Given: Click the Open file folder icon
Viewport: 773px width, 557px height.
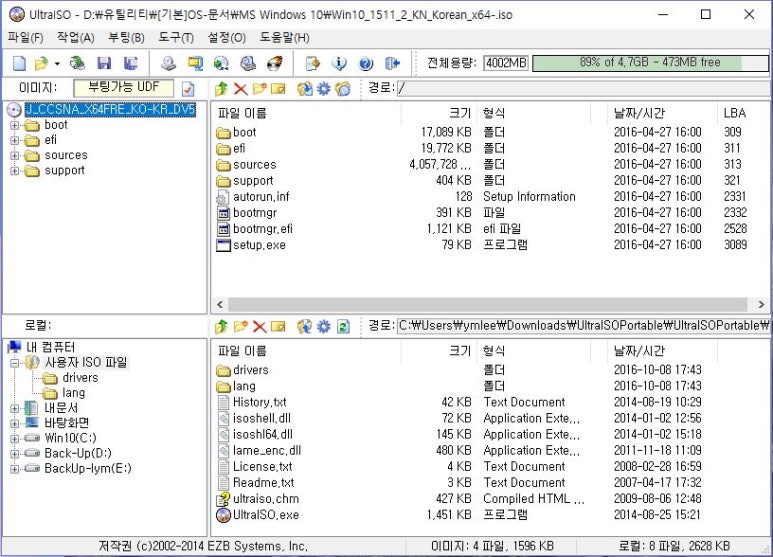Looking at the screenshot, I should [41, 63].
